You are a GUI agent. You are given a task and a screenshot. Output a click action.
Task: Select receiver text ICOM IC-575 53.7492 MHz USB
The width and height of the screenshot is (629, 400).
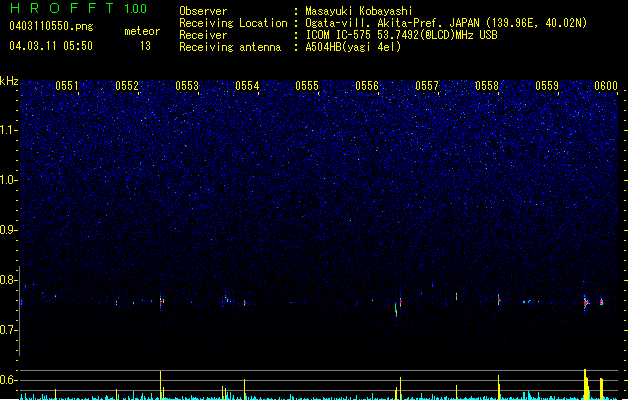[x=402, y=35]
